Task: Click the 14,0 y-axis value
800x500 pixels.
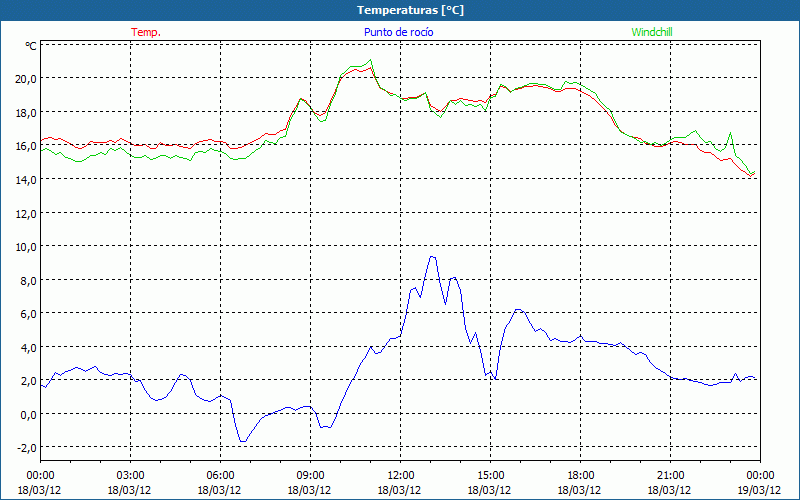Action: 27,180
